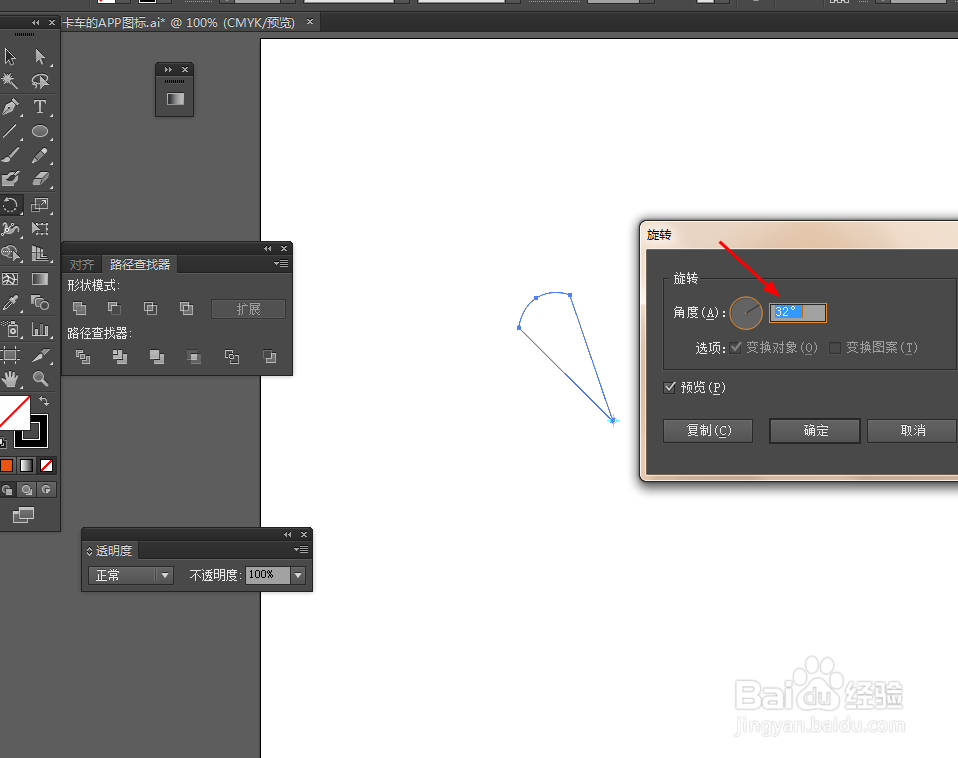Select the Line Segment tool
The image size is (958, 758).
point(10,131)
